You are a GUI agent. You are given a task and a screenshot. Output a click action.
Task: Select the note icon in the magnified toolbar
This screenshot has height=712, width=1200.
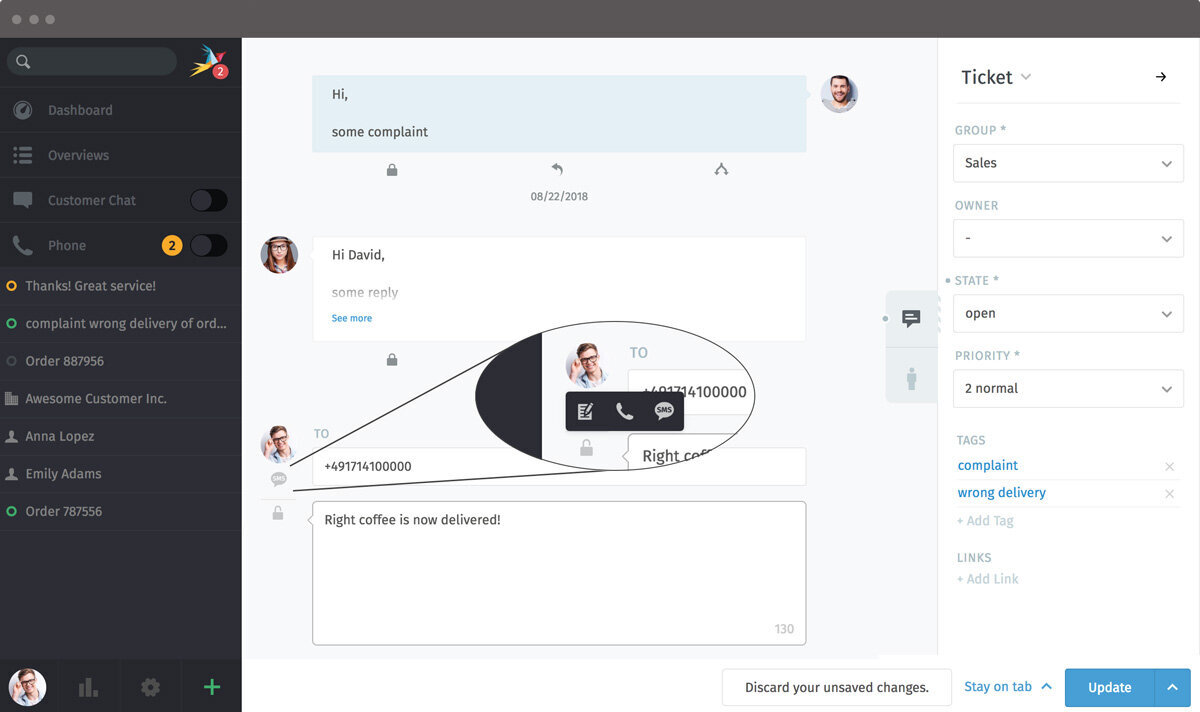(585, 410)
